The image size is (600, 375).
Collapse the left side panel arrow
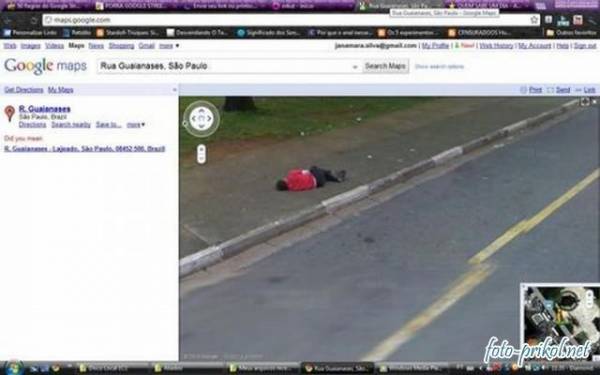tap(174, 90)
